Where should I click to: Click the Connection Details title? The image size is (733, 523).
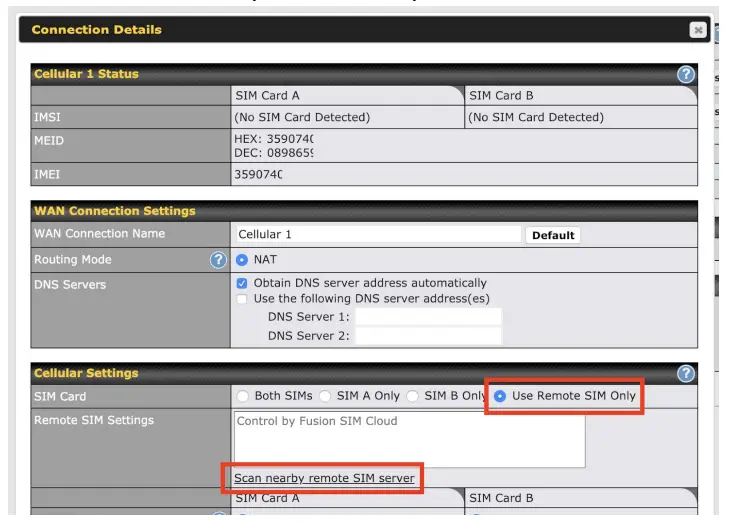pos(97,30)
